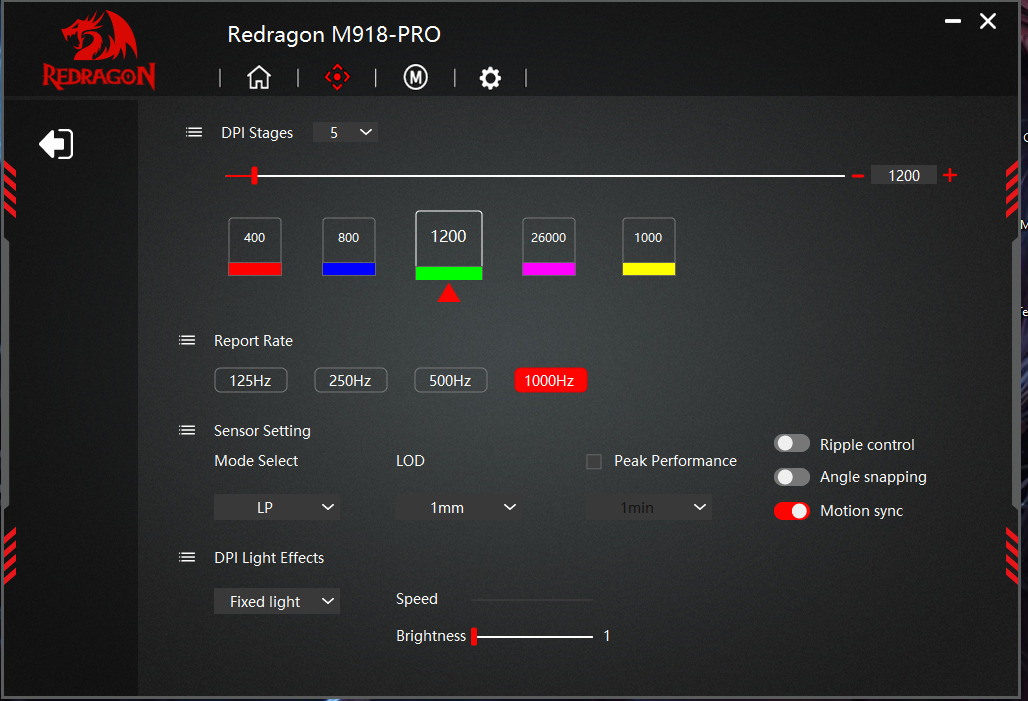Decrease DPI with the red minus icon

[x=858, y=176]
